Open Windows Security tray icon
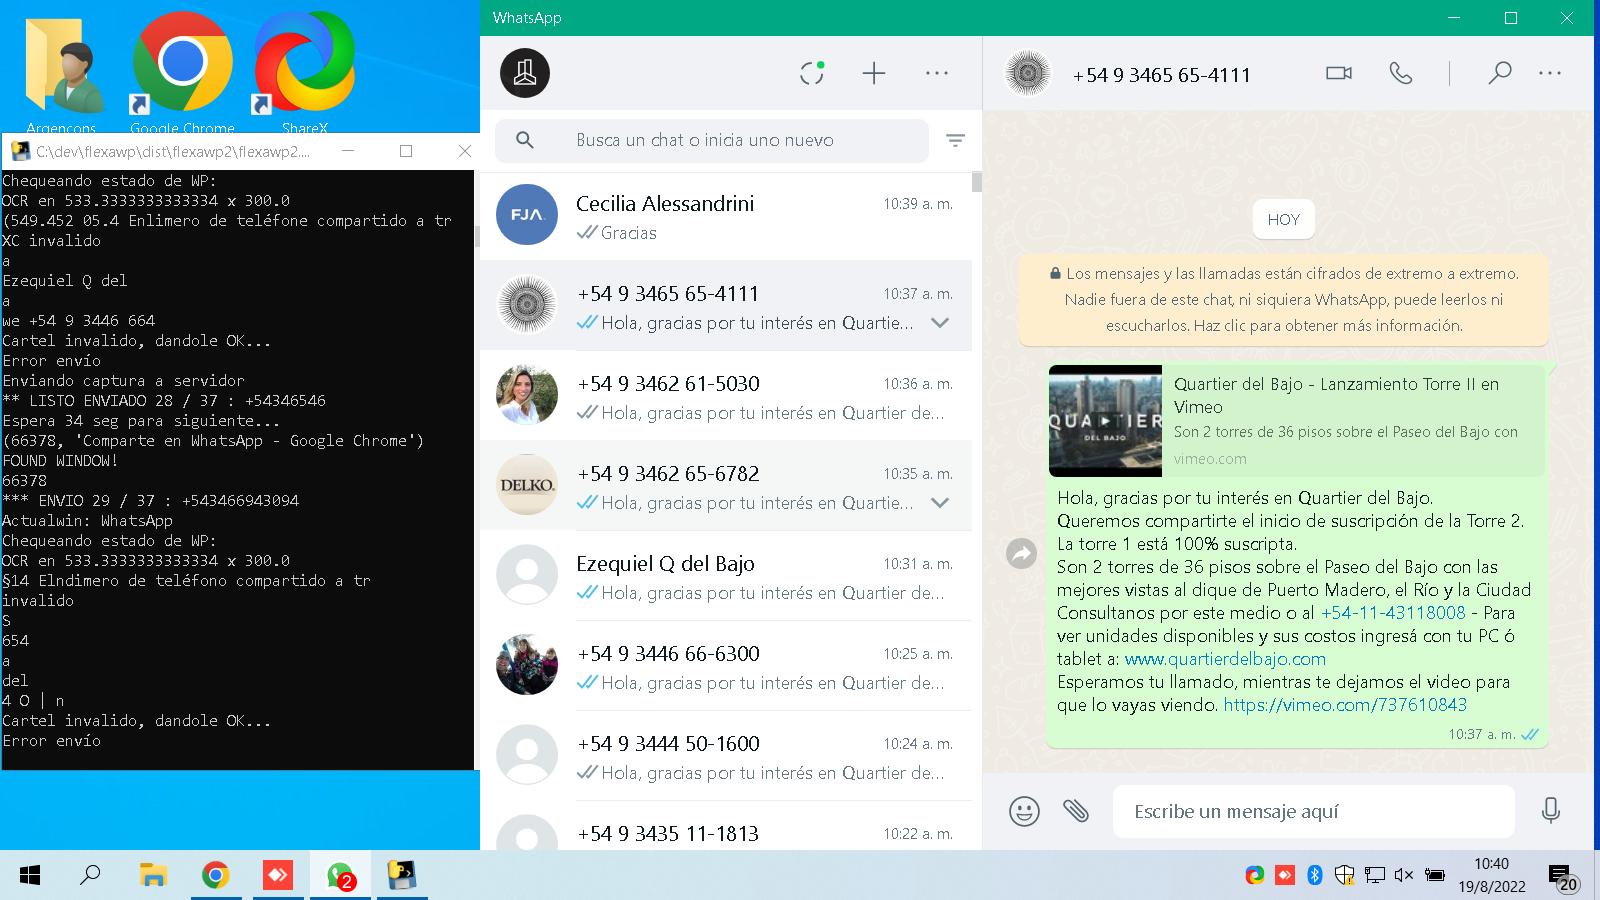The height and width of the screenshot is (900, 1600). (1344, 876)
